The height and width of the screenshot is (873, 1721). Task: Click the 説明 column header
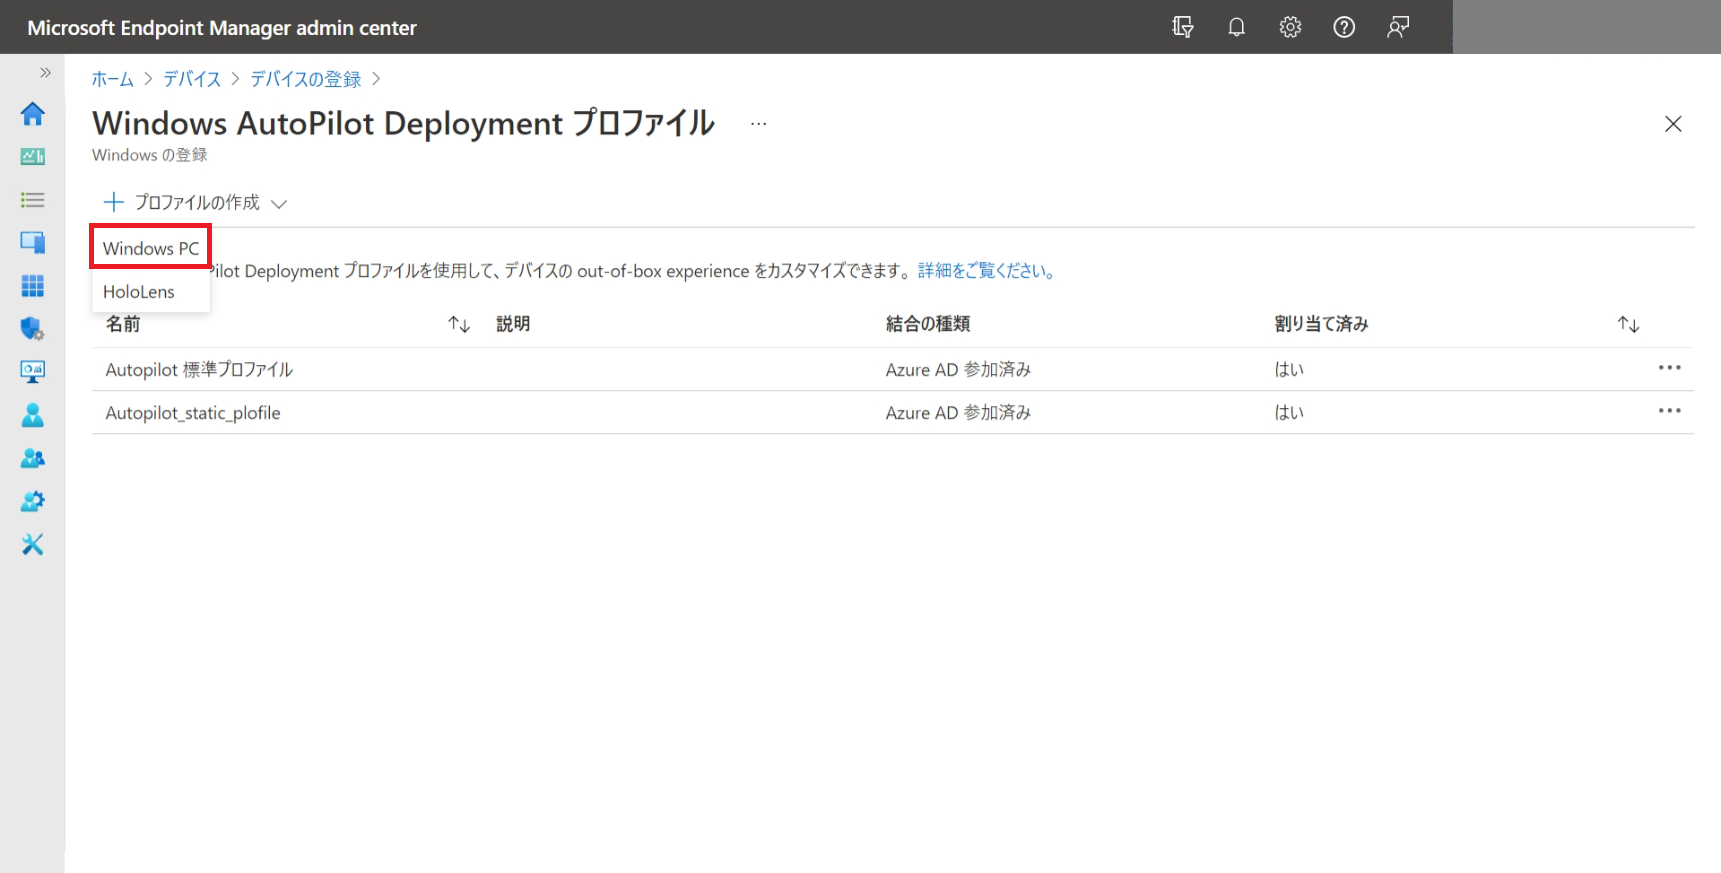pyautogui.click(x=513, y=324)
